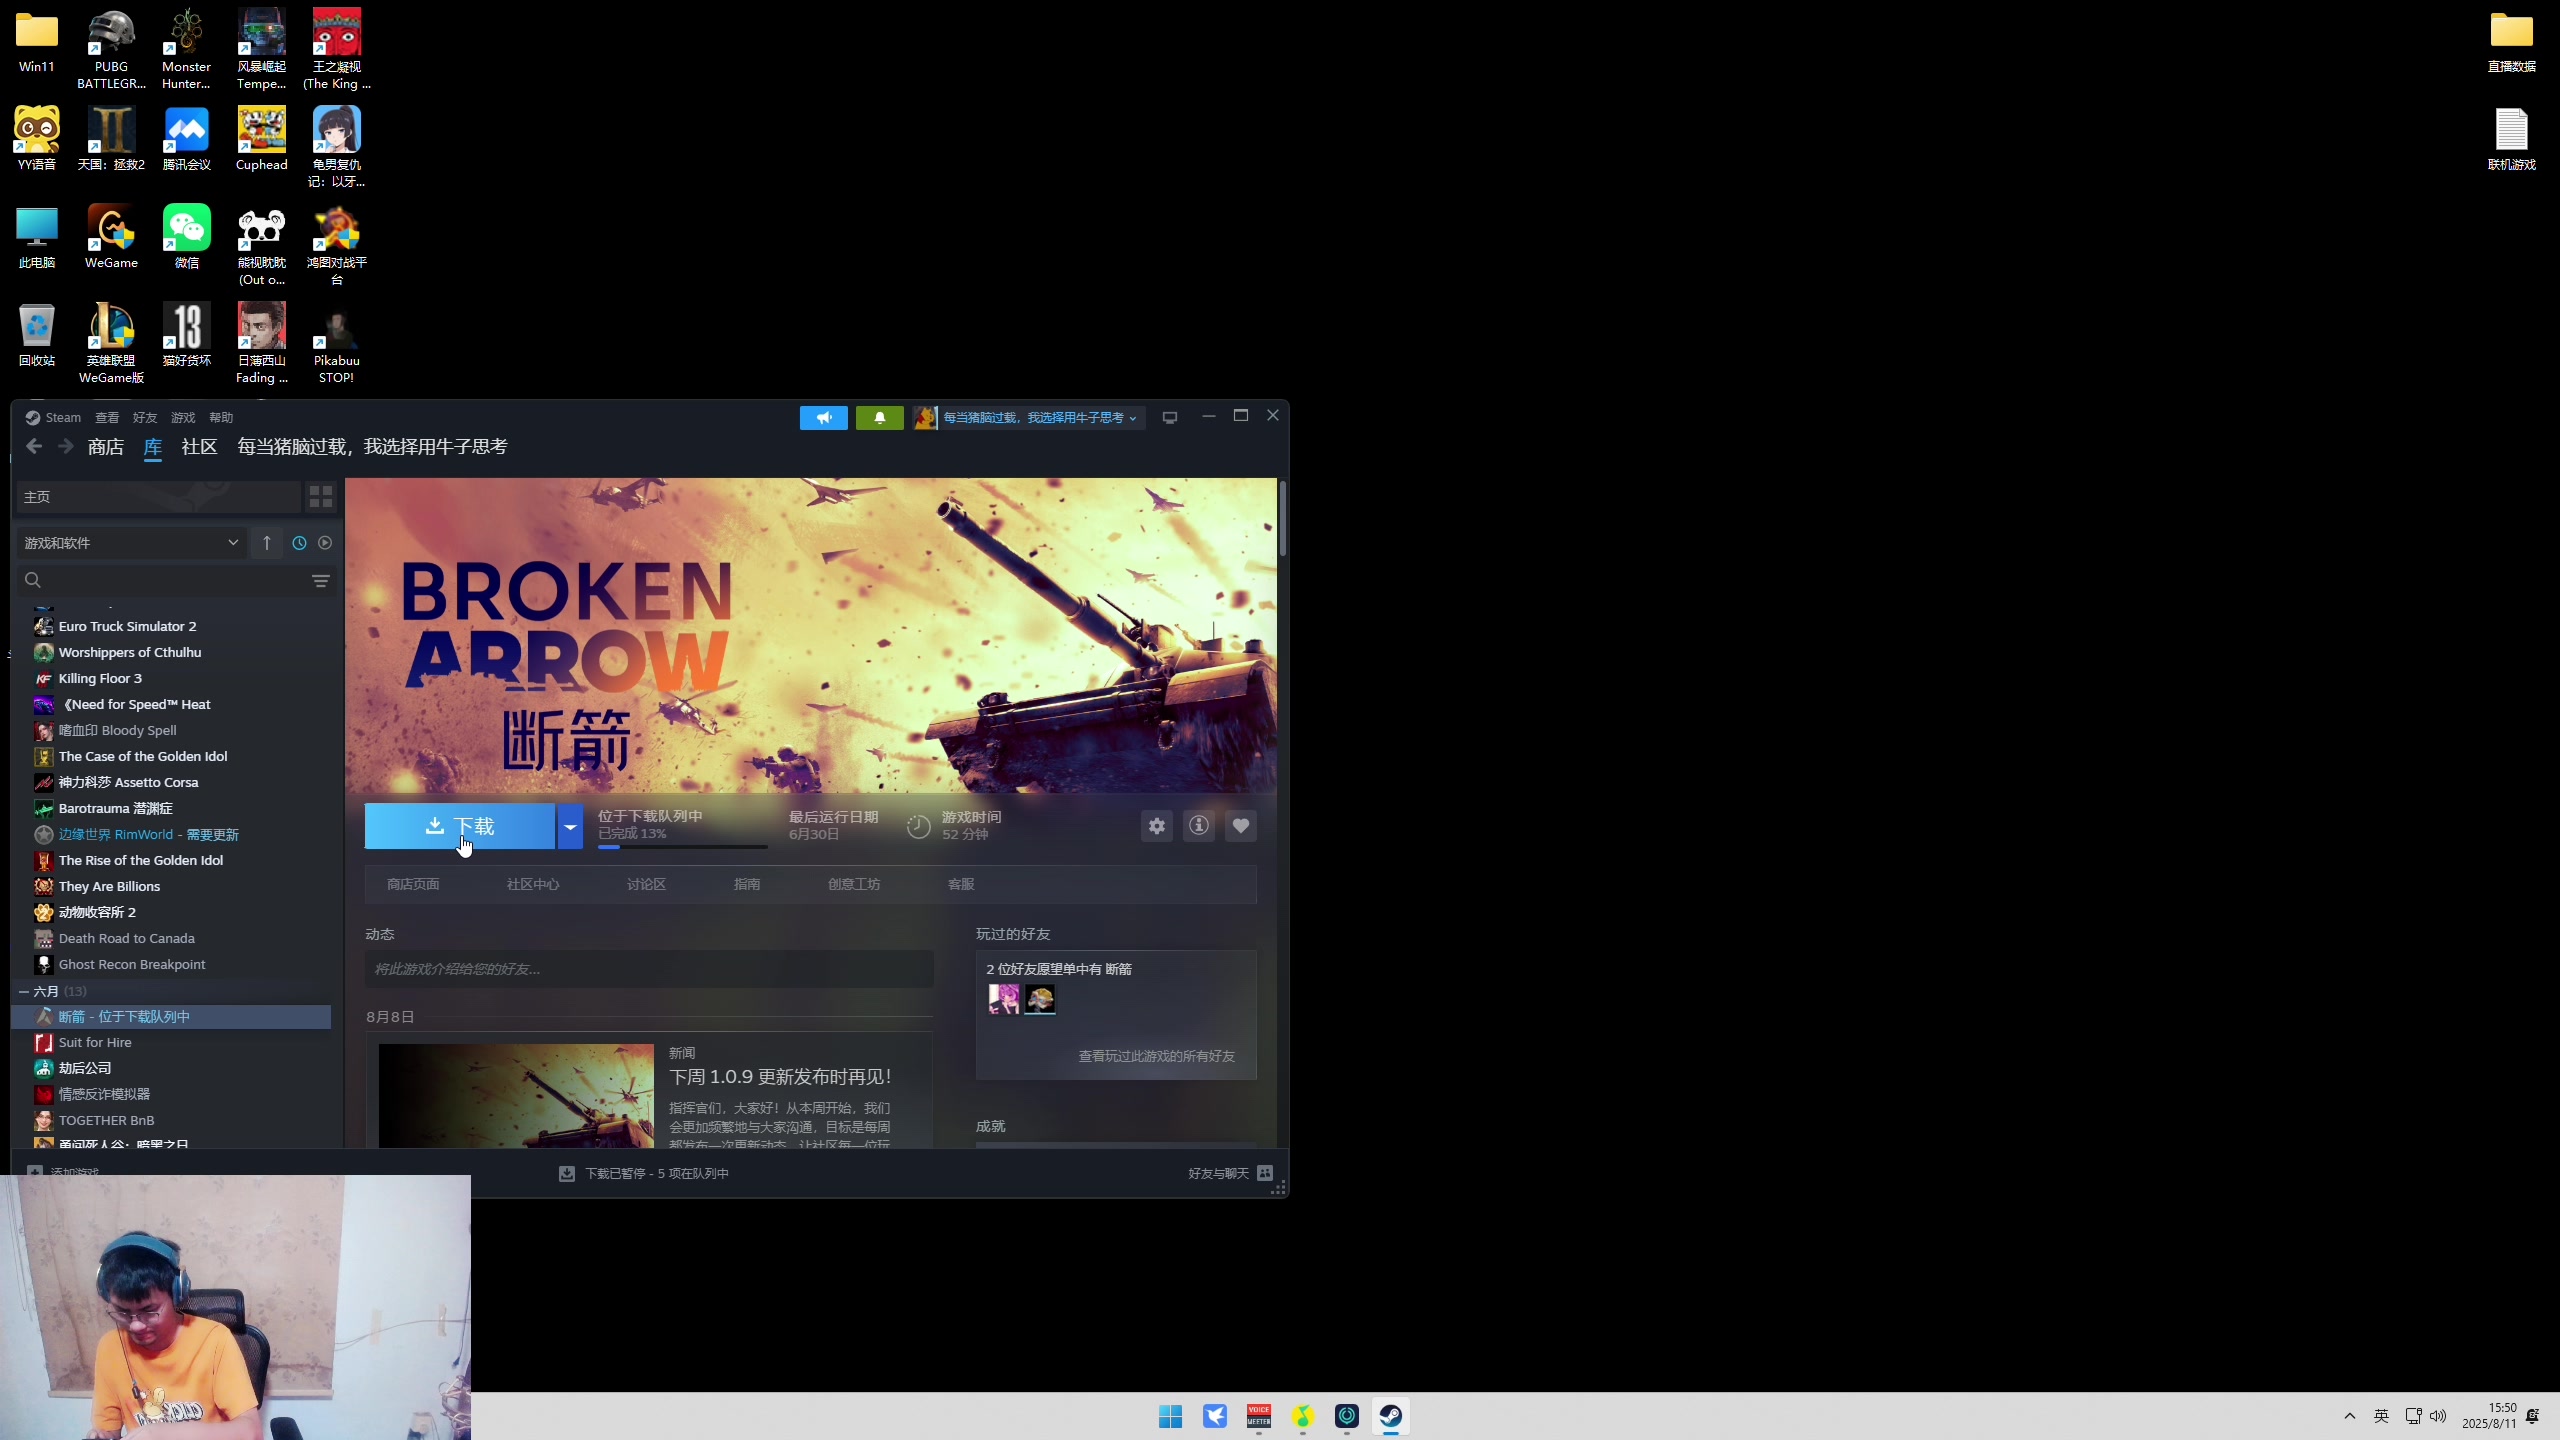The height and width of the screenshot is (1440, 2560).
Task: Go forward with the Steam forward arrow
Action: coord(65,446)
